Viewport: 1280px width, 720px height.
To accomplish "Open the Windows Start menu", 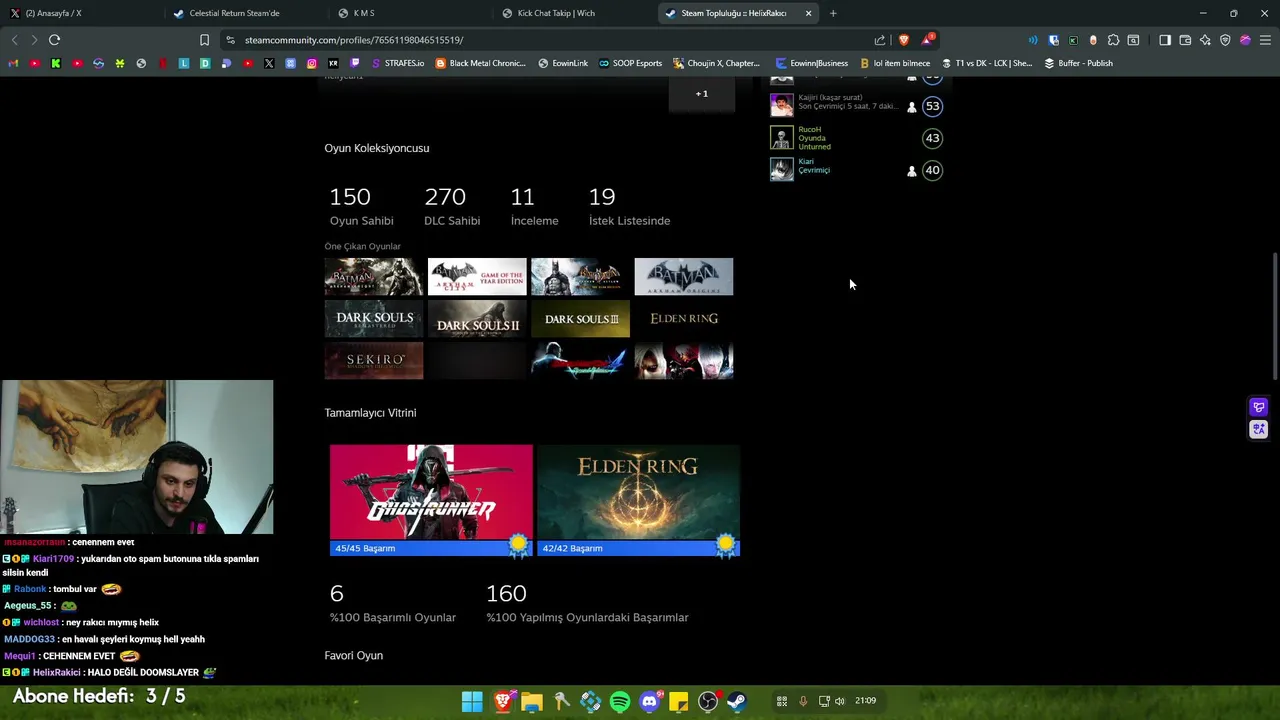I will click(x=472, y=701).
